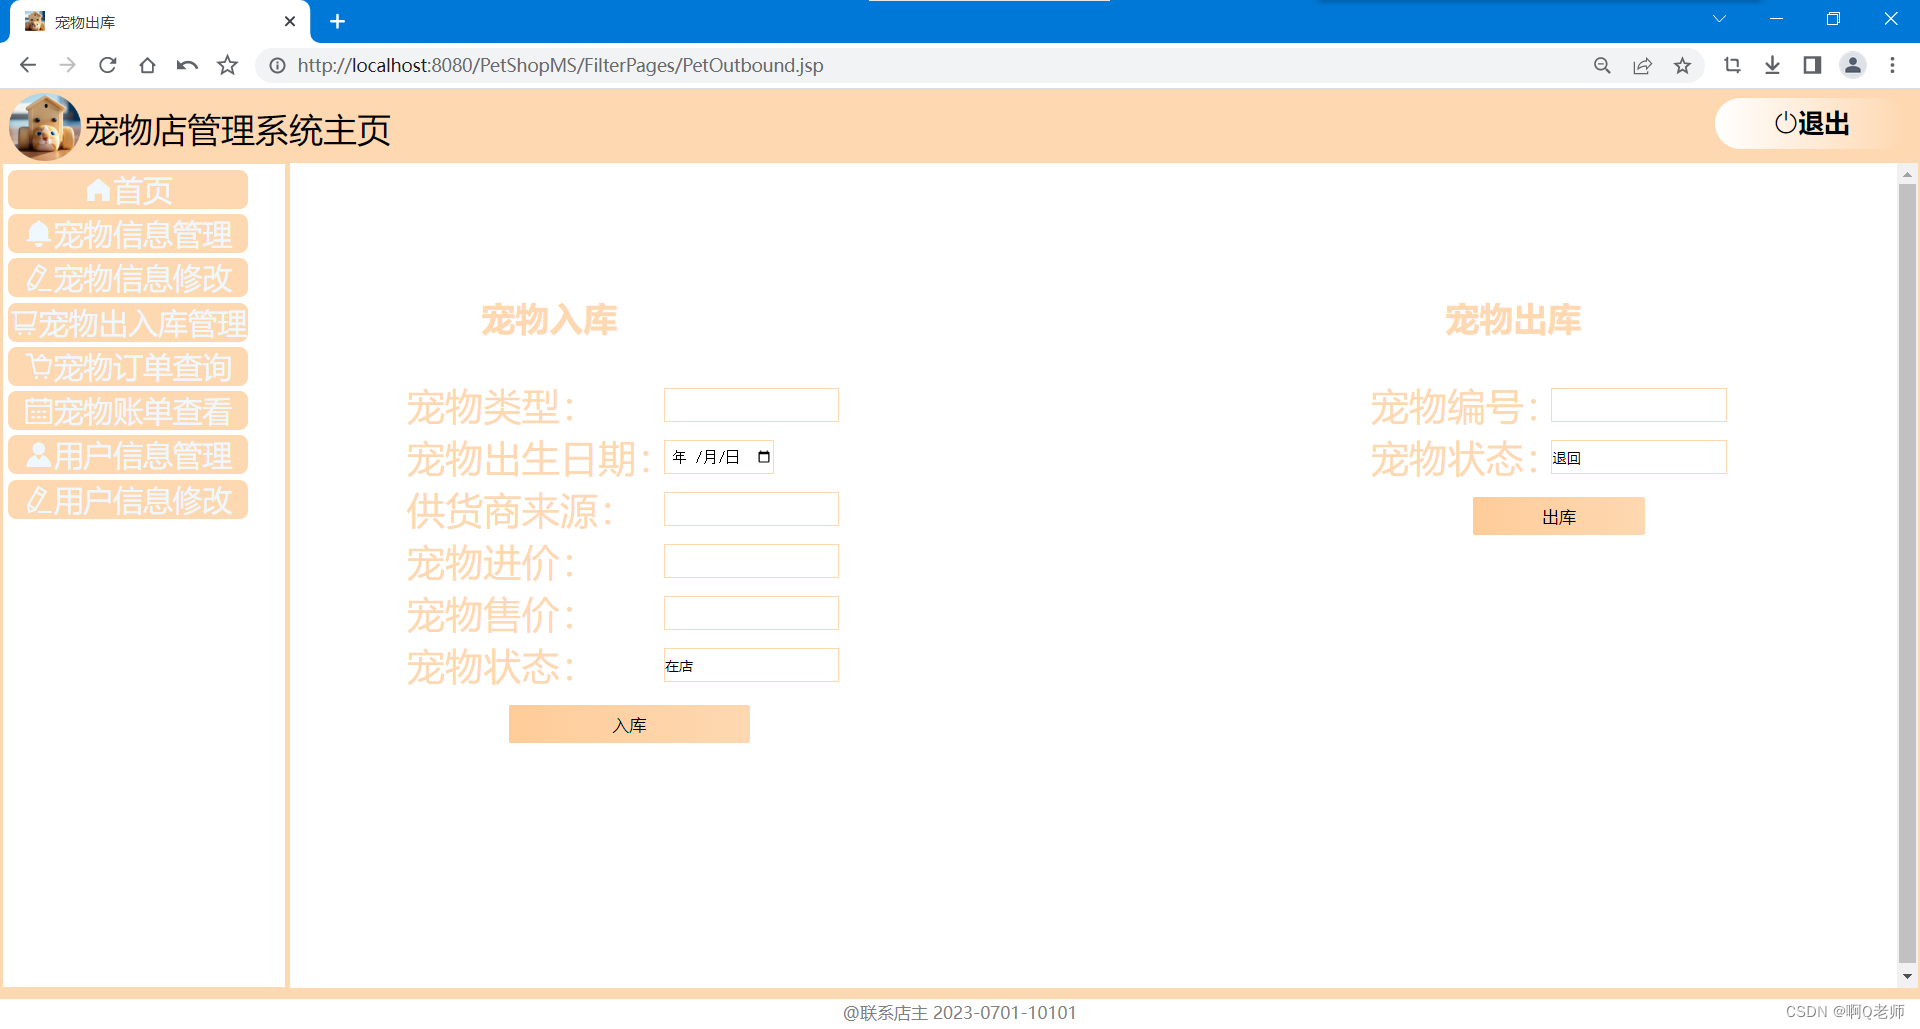Click the 宠物类型 input field
The width and height of the screenshot is (1920, 1029).
coord(751,405)
